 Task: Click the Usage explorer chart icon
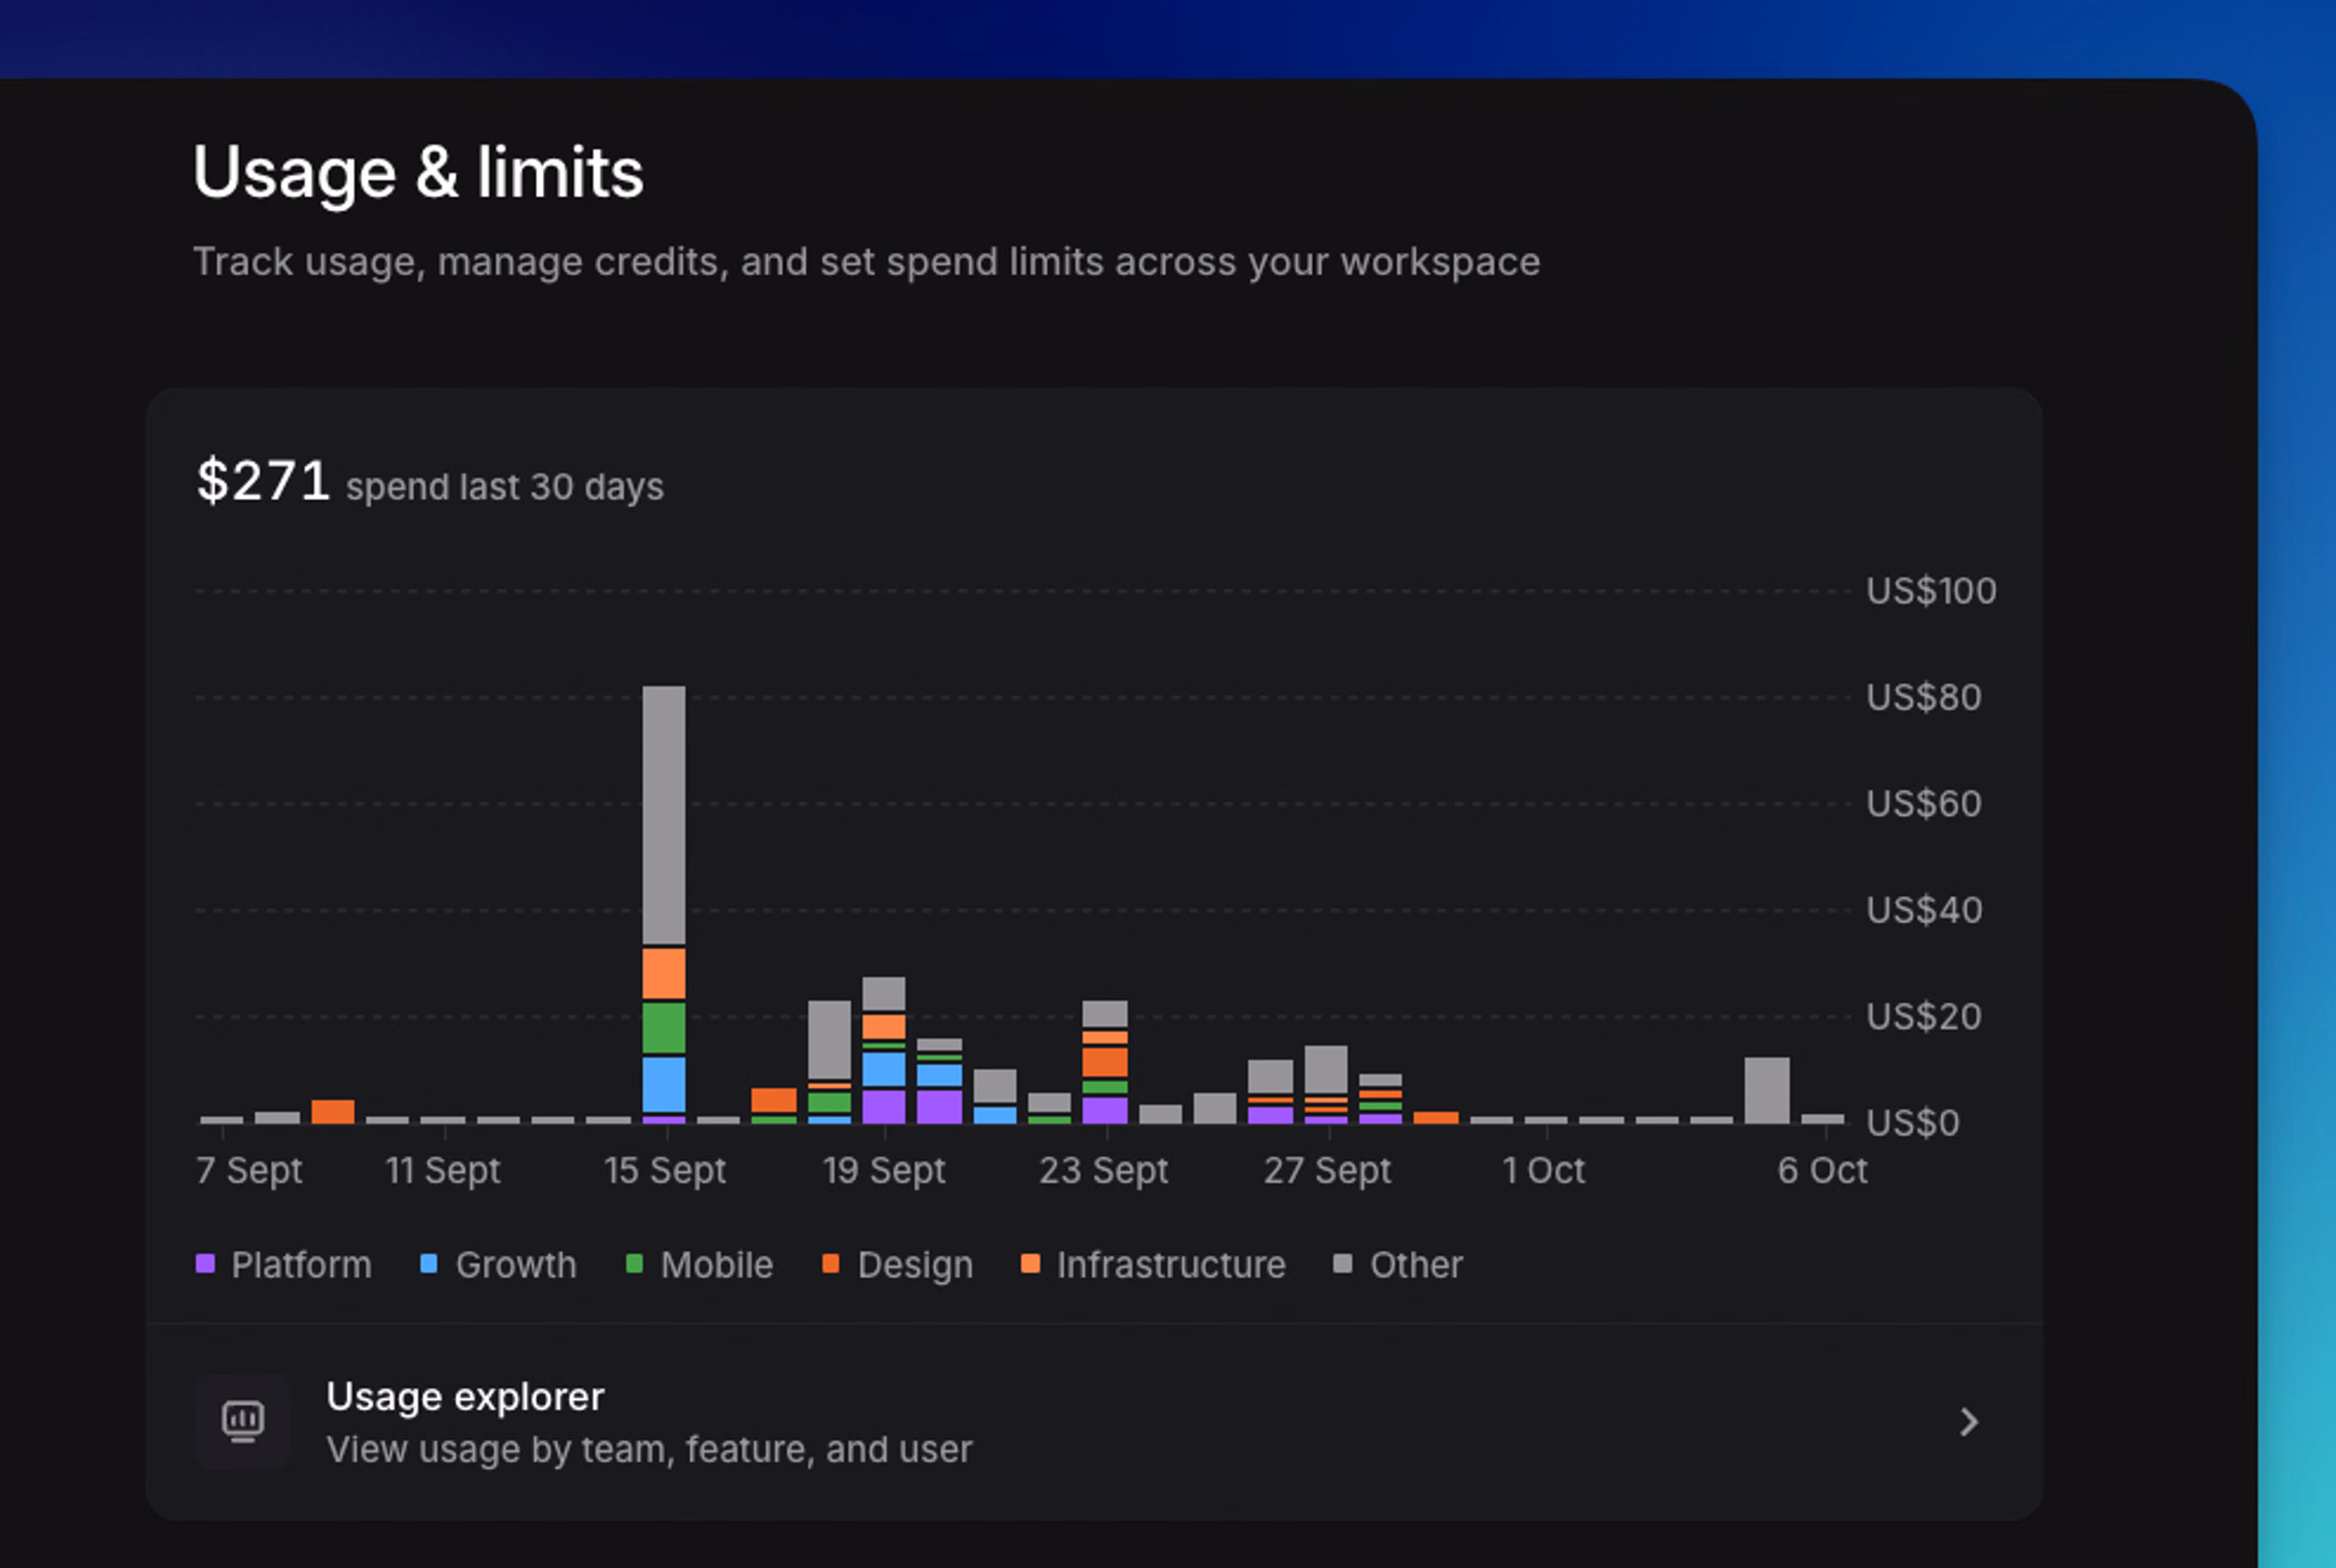click(x=243, y=1421)
